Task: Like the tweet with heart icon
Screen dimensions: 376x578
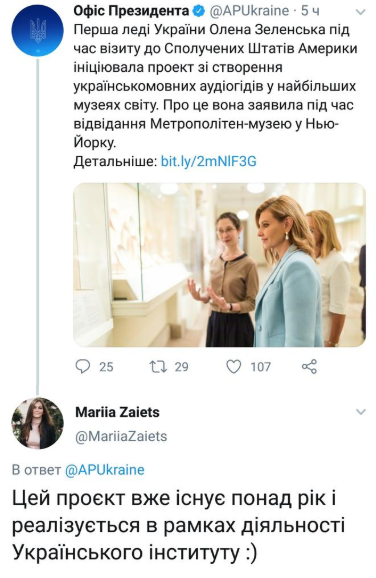Action: [x=233, y=367]
